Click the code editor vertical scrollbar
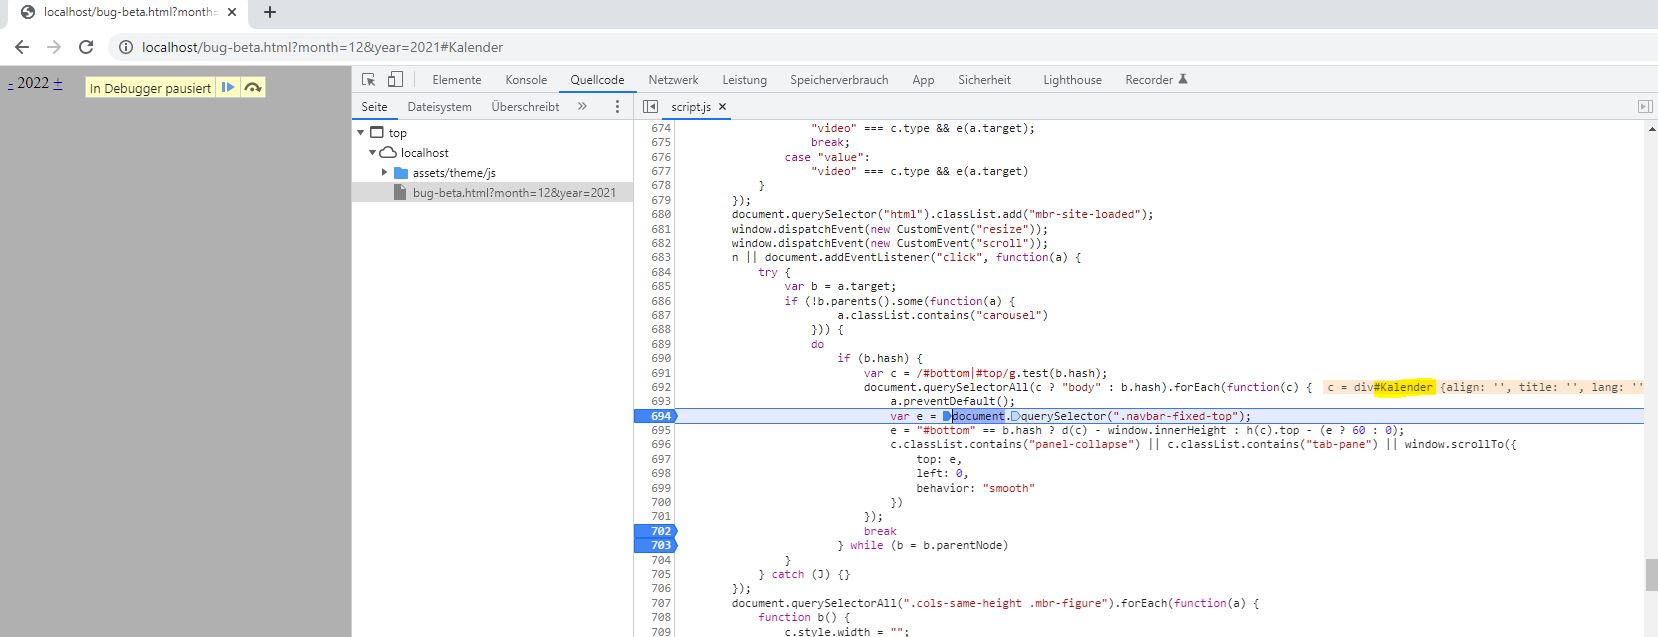This screenshot has width=1658, height=637. tap(1650, 575)
